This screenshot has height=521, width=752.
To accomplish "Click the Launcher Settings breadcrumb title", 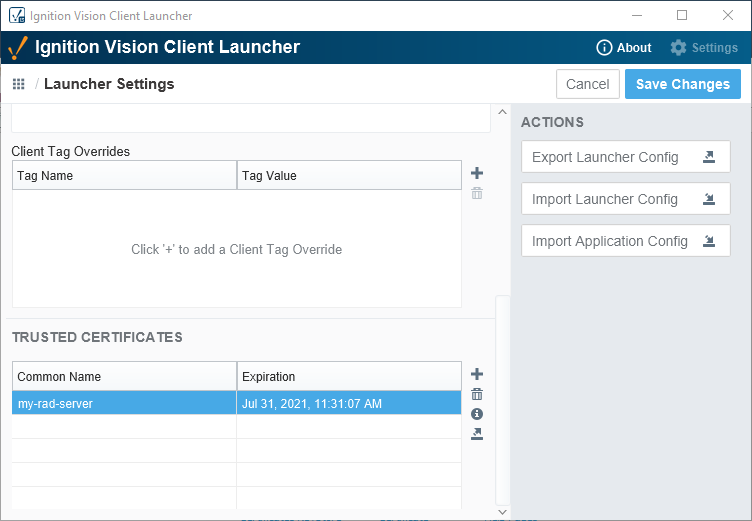I will (109, 84).
